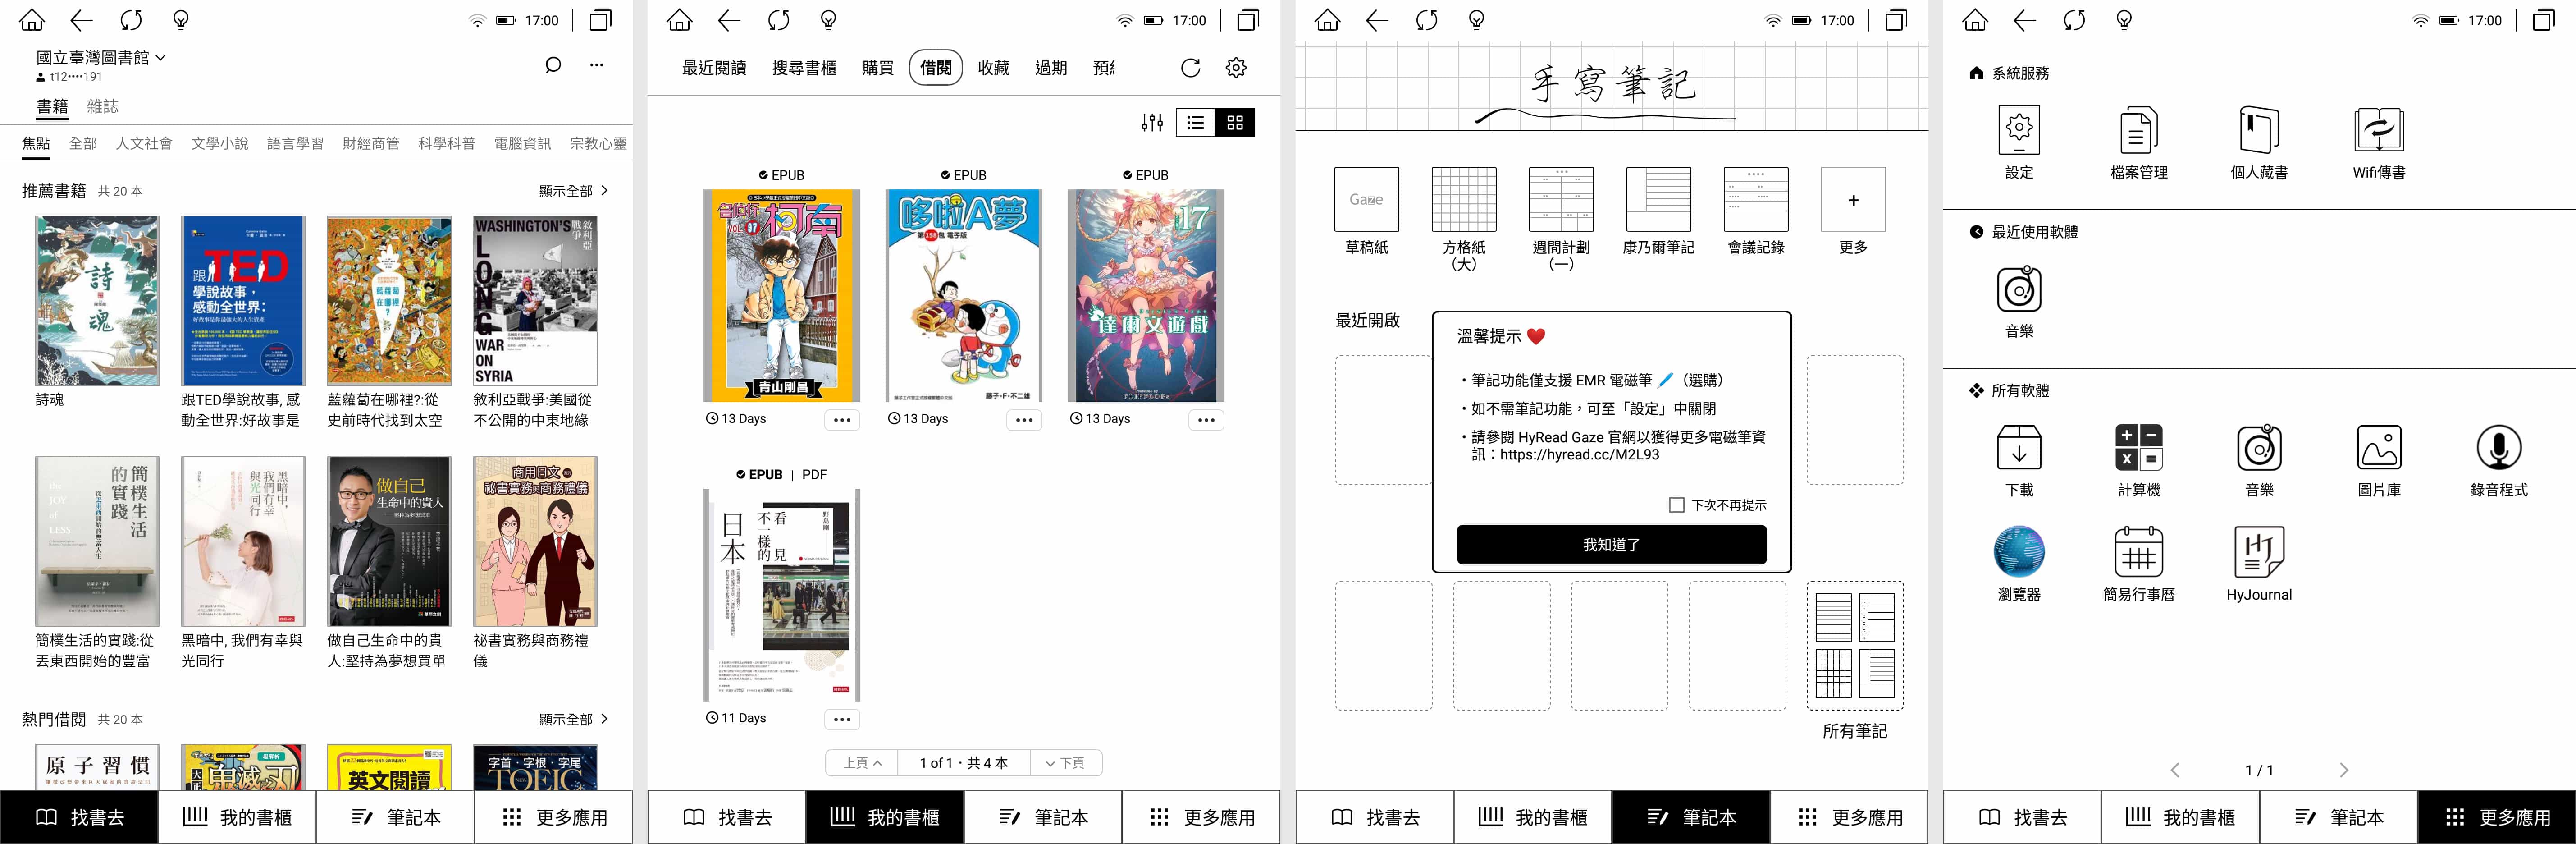
Task: Launch the 錄音程式 recorder app
Action: [x=2499, y=461]
